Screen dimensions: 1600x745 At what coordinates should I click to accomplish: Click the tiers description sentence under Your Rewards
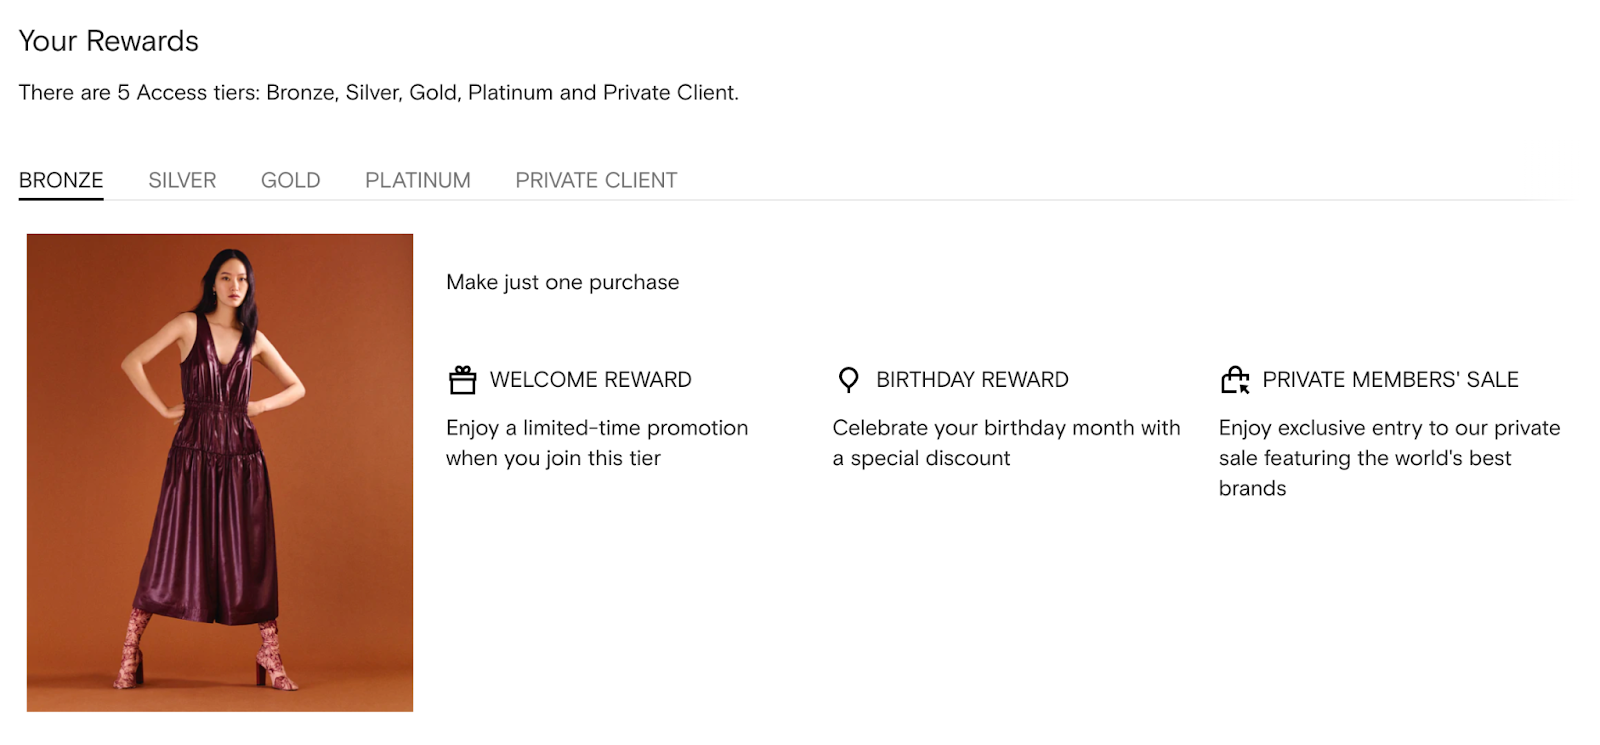coord(378,92)
